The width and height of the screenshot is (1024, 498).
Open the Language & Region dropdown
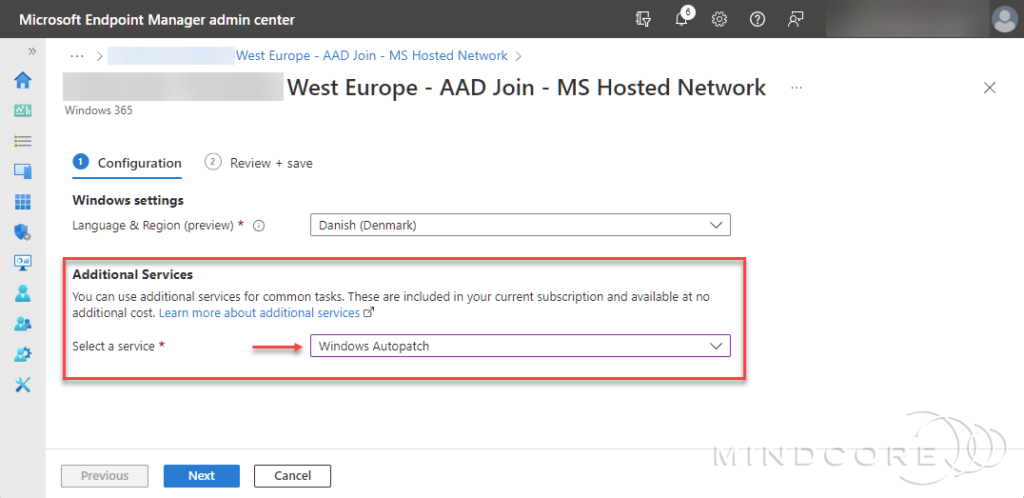pyautogui.click(x=520, y=225)
